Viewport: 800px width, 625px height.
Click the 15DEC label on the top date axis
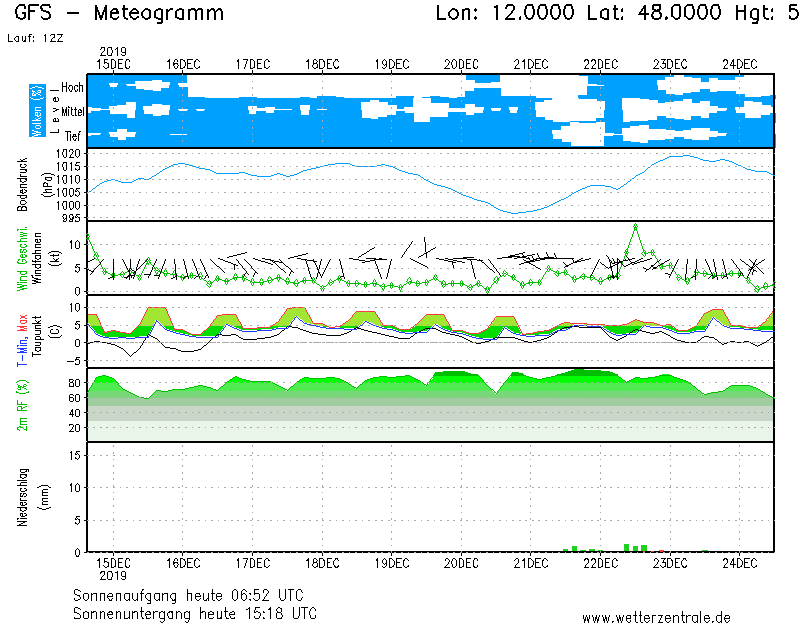pyautogui.click(x=113, y=65)
